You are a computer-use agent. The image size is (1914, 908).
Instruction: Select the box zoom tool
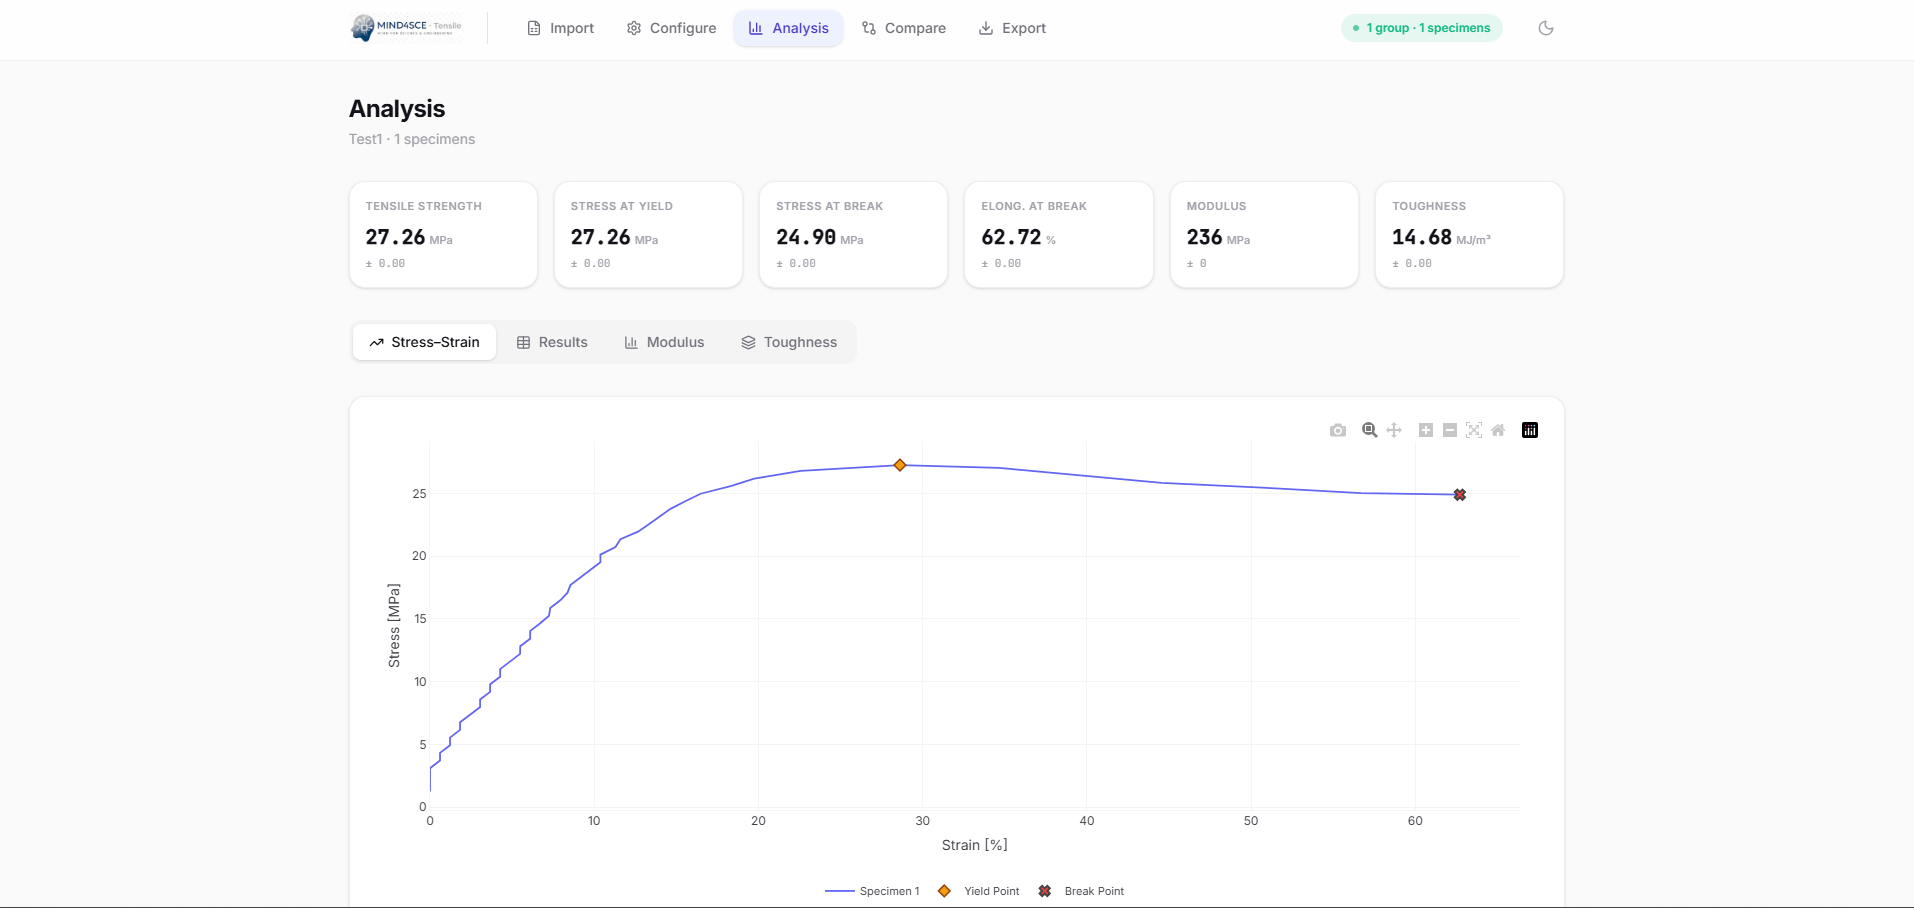(x=1369, y=430)
